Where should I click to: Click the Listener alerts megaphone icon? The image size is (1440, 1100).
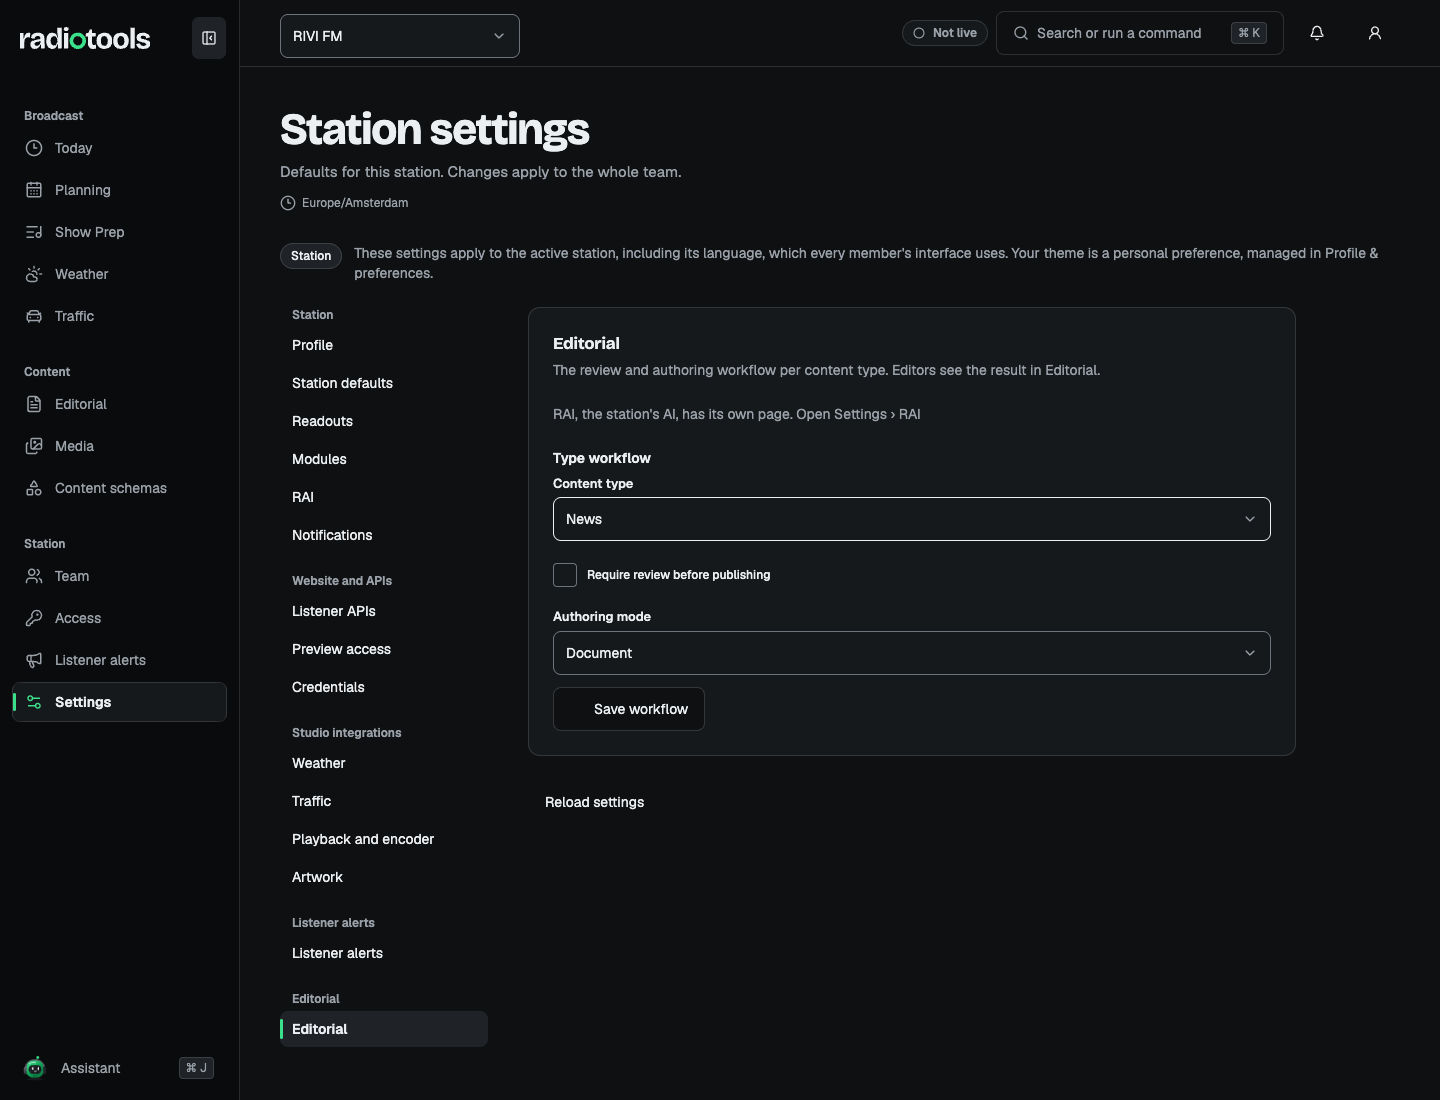34,660
